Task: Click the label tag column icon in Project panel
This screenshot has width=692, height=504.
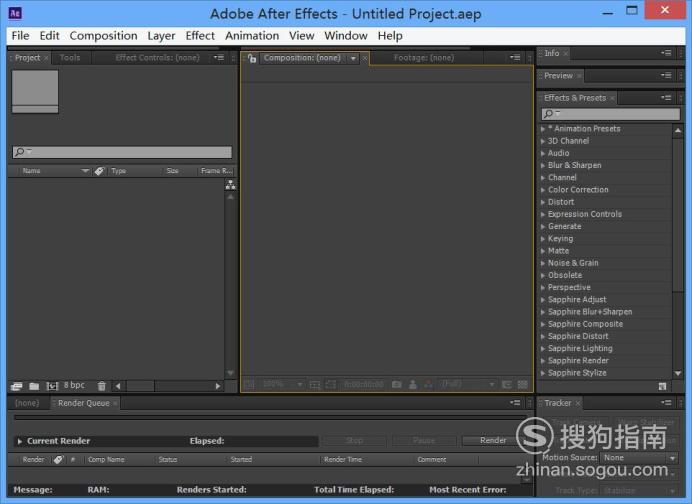Action: point(99,171)
